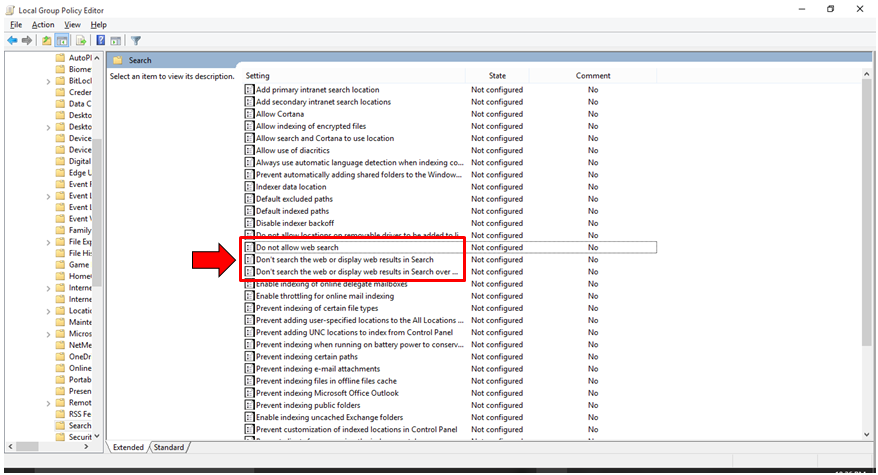
Task: Sort by the Comment column header
Action: (x=593, y=76)
